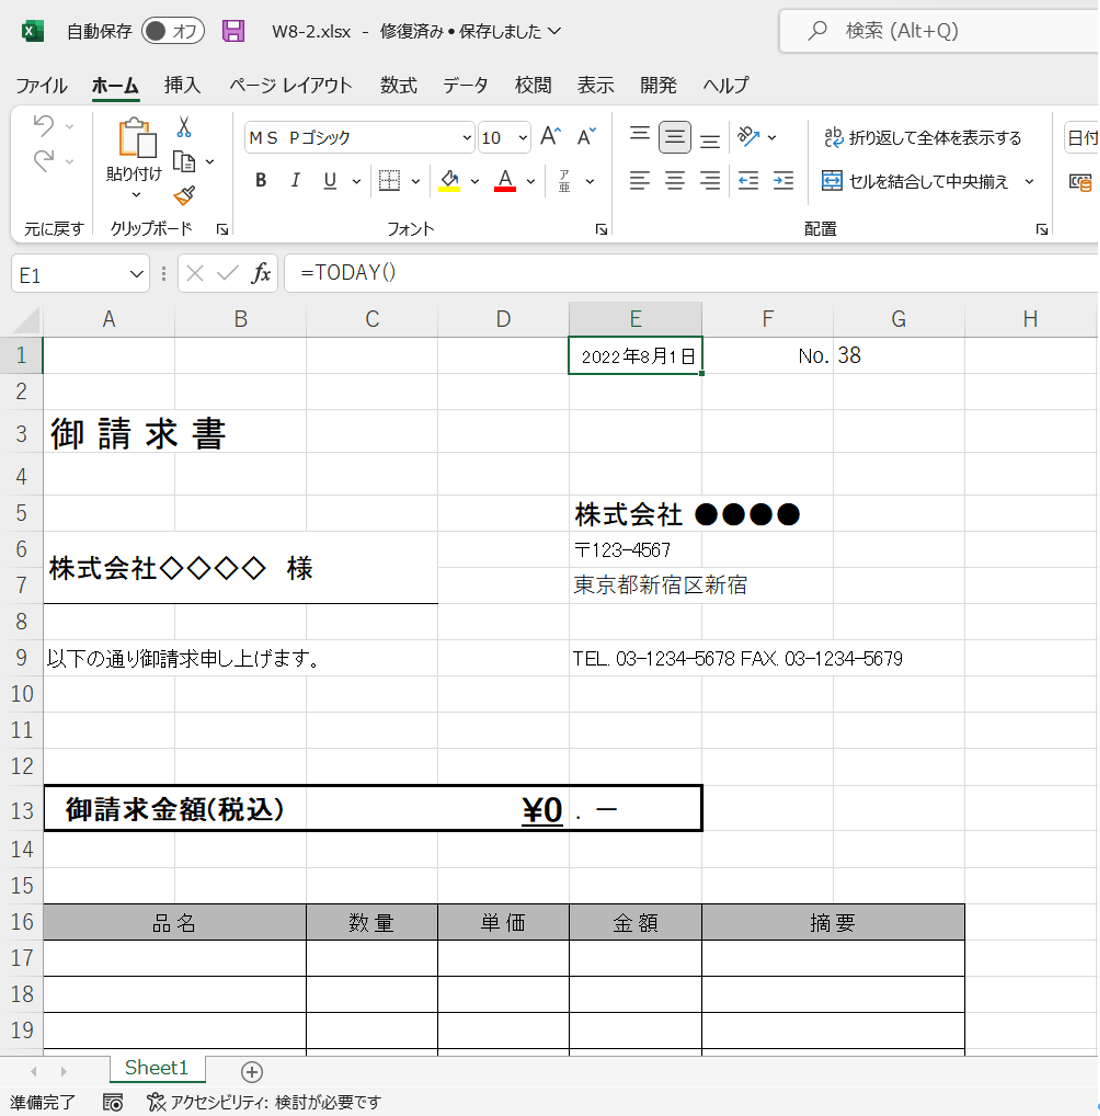The width and height of the screenshot is (1100, 1116).
Task: Select the Format Painter tool
Action: pyautogui.click(x=185, y=196)
